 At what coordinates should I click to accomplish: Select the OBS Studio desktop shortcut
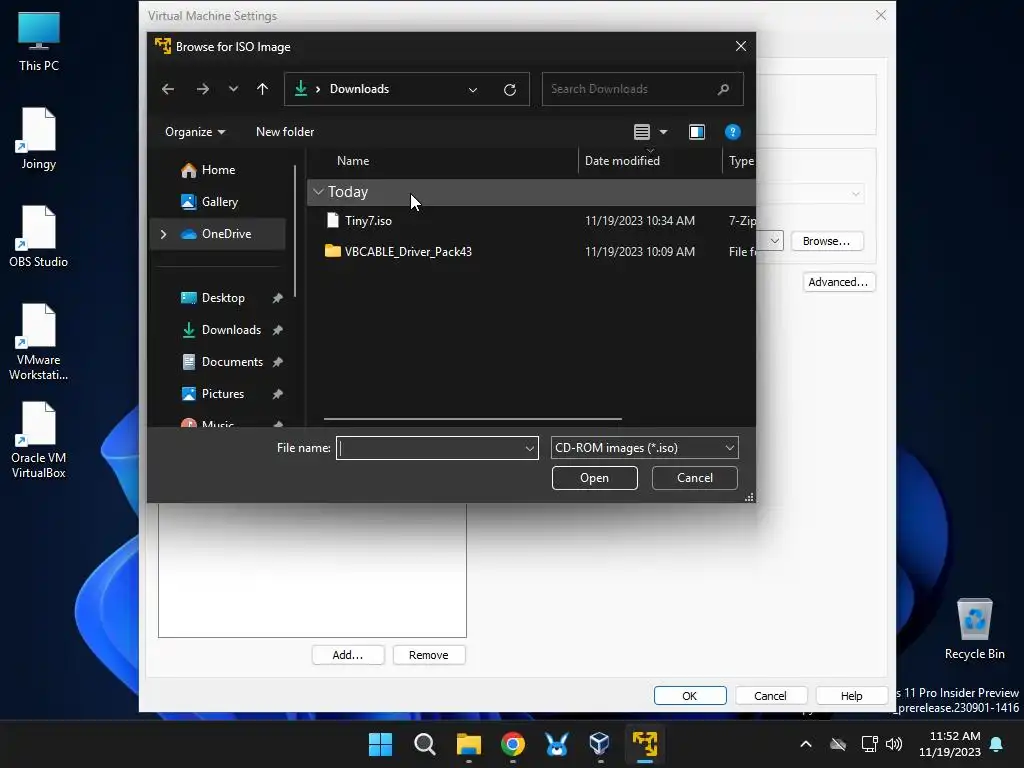pyautogui.click(x=39, y=237)
